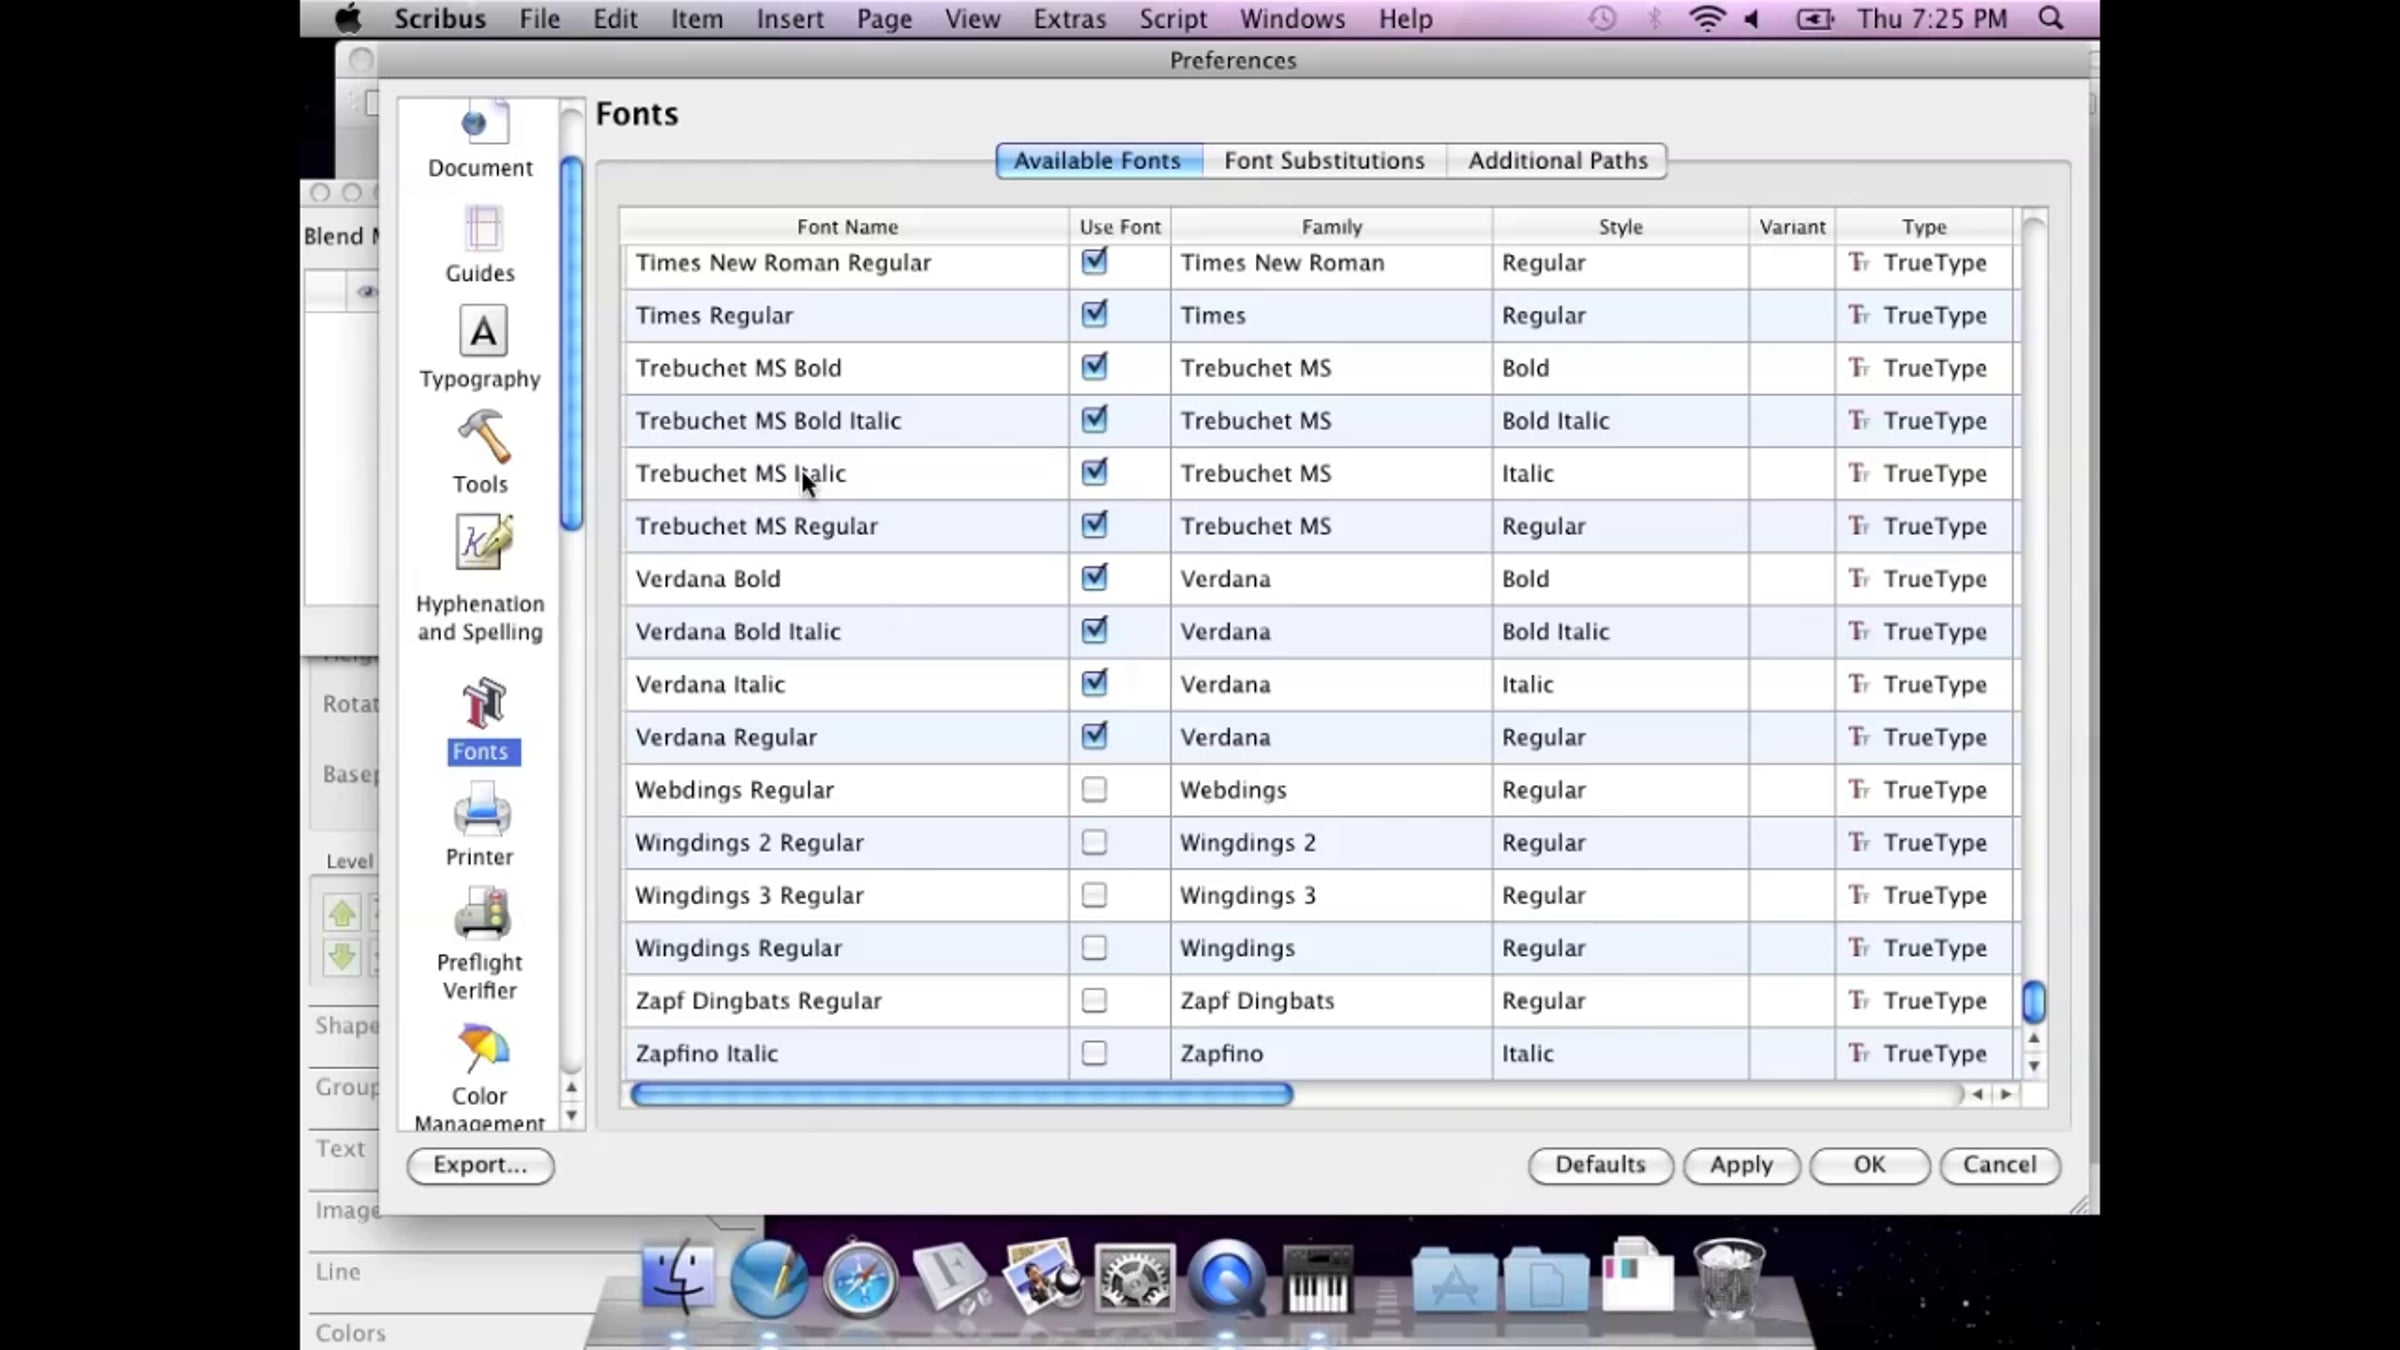Click the Apply button
This screenshot has height=1350, width=2400.
pyautogui.click(x=1740, y=1165)
